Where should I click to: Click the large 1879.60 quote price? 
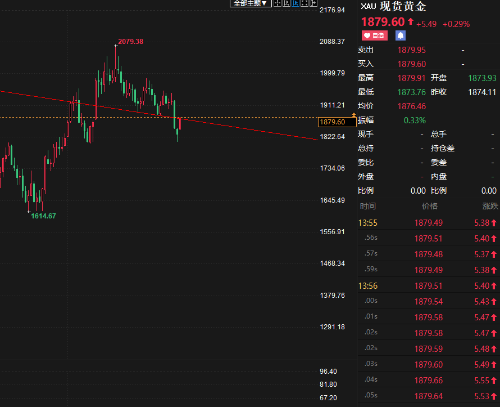(383, 22)
